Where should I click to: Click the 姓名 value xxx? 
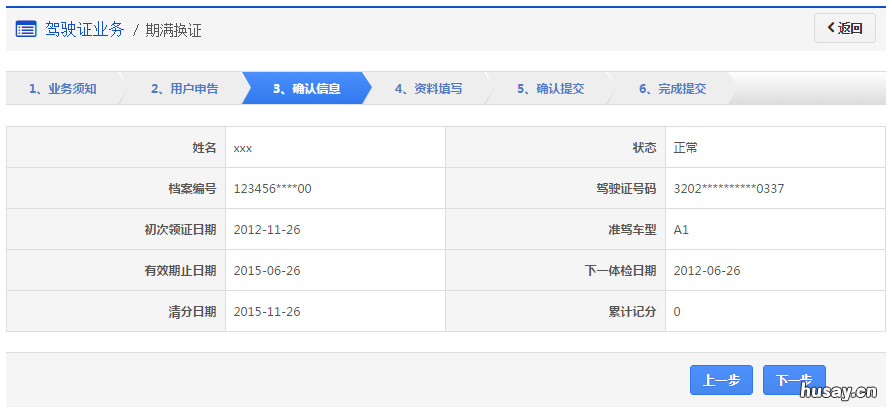coord(243,148)
